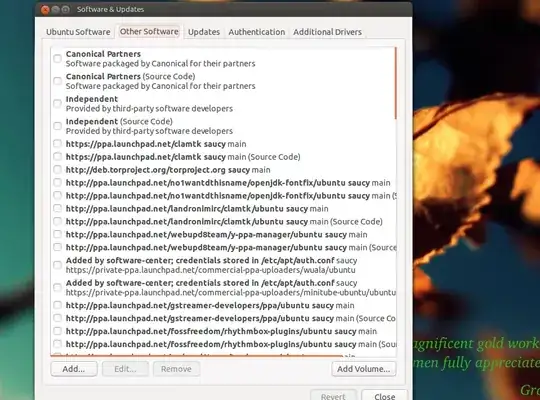540x400 pixels.
Task: Toggle Canonical Partners (Source Code) checkbox
Action: pos(58,81)
